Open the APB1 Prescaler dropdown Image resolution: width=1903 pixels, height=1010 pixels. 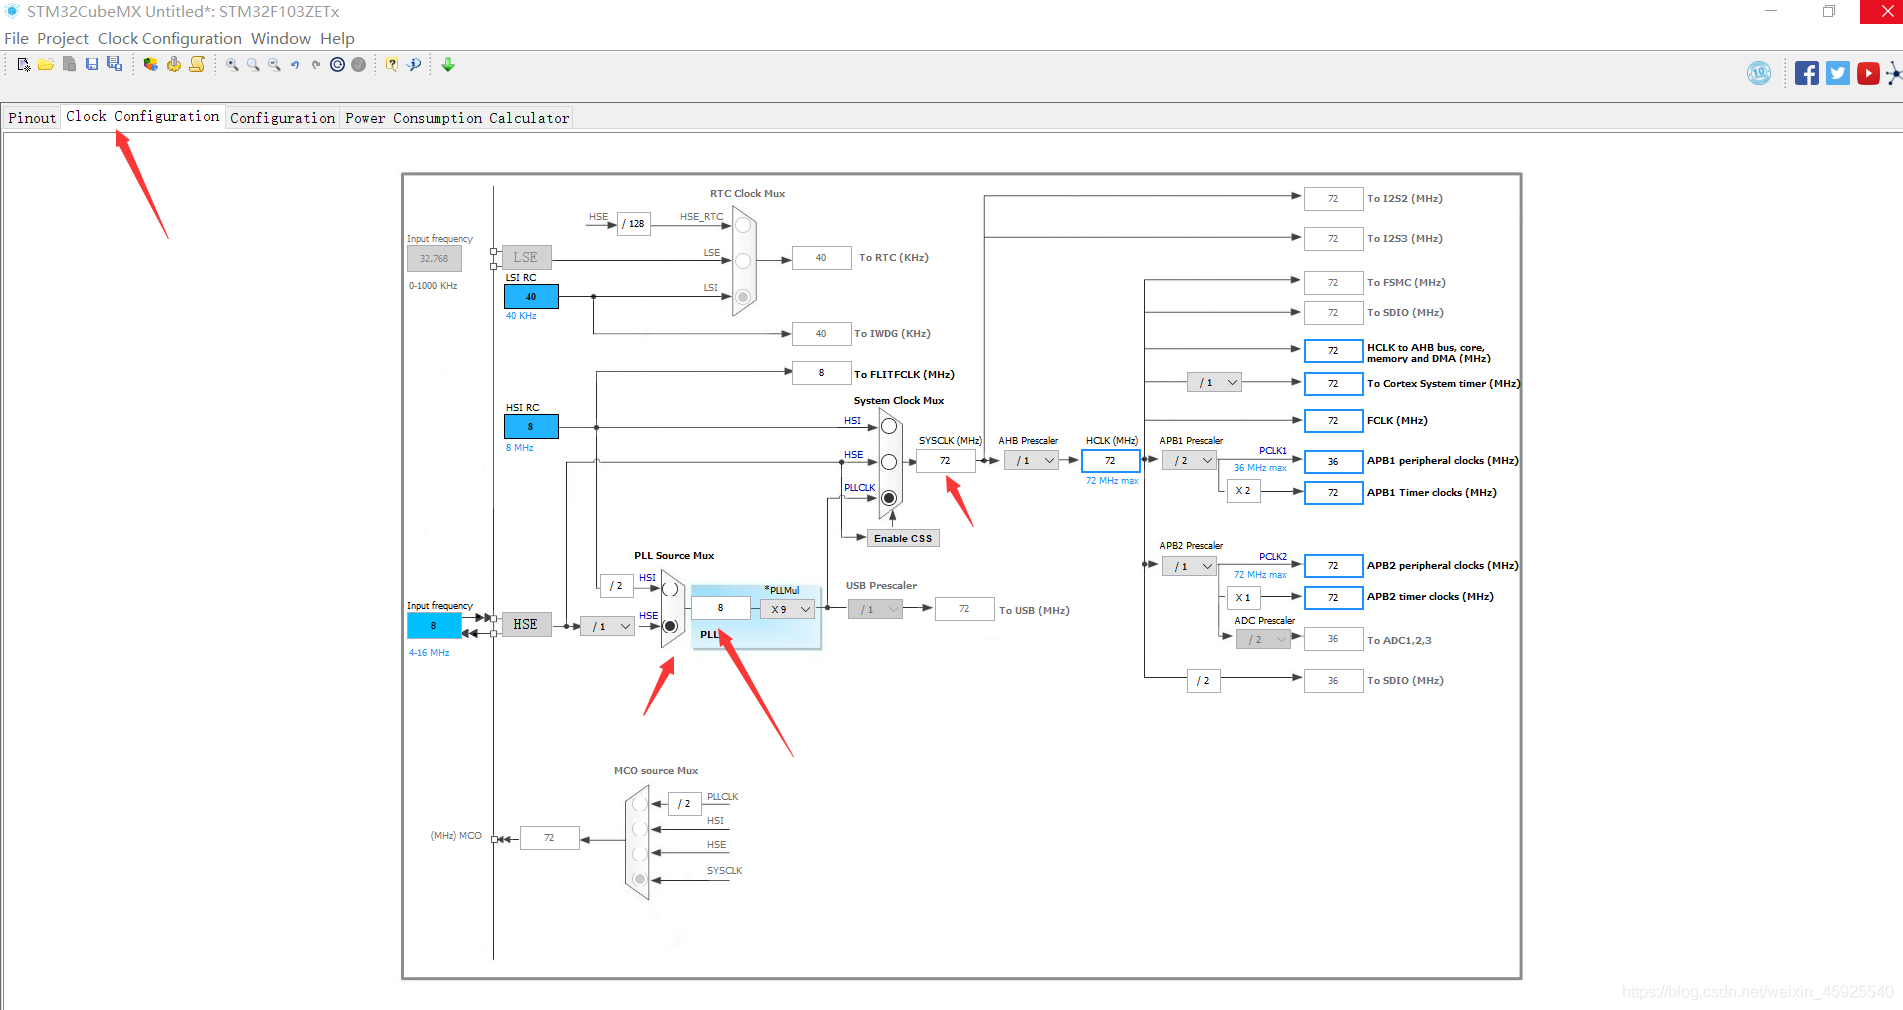pos(1189,460)
